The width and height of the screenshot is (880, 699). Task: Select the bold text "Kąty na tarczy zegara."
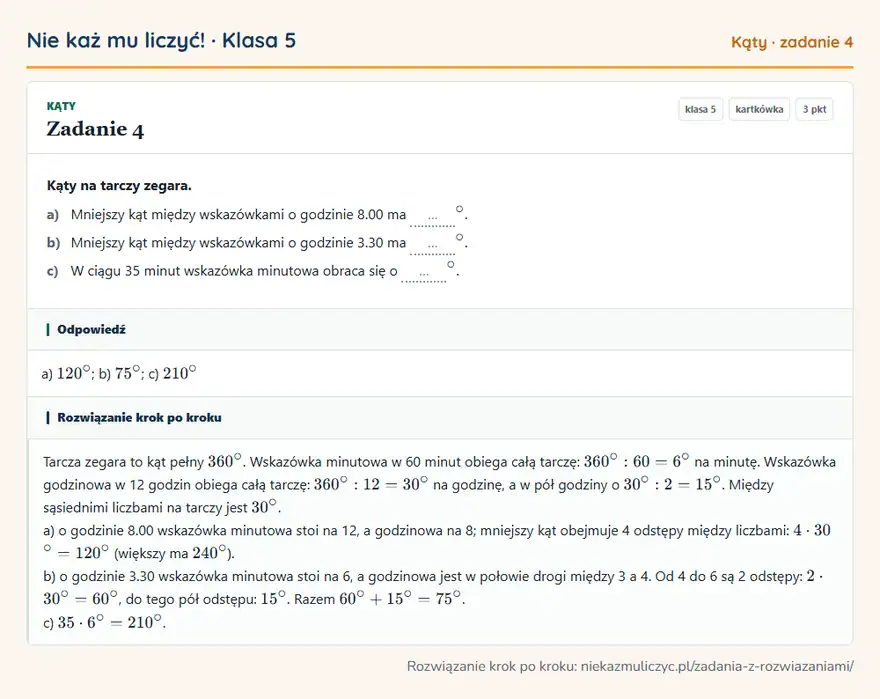tap(119, 186)
